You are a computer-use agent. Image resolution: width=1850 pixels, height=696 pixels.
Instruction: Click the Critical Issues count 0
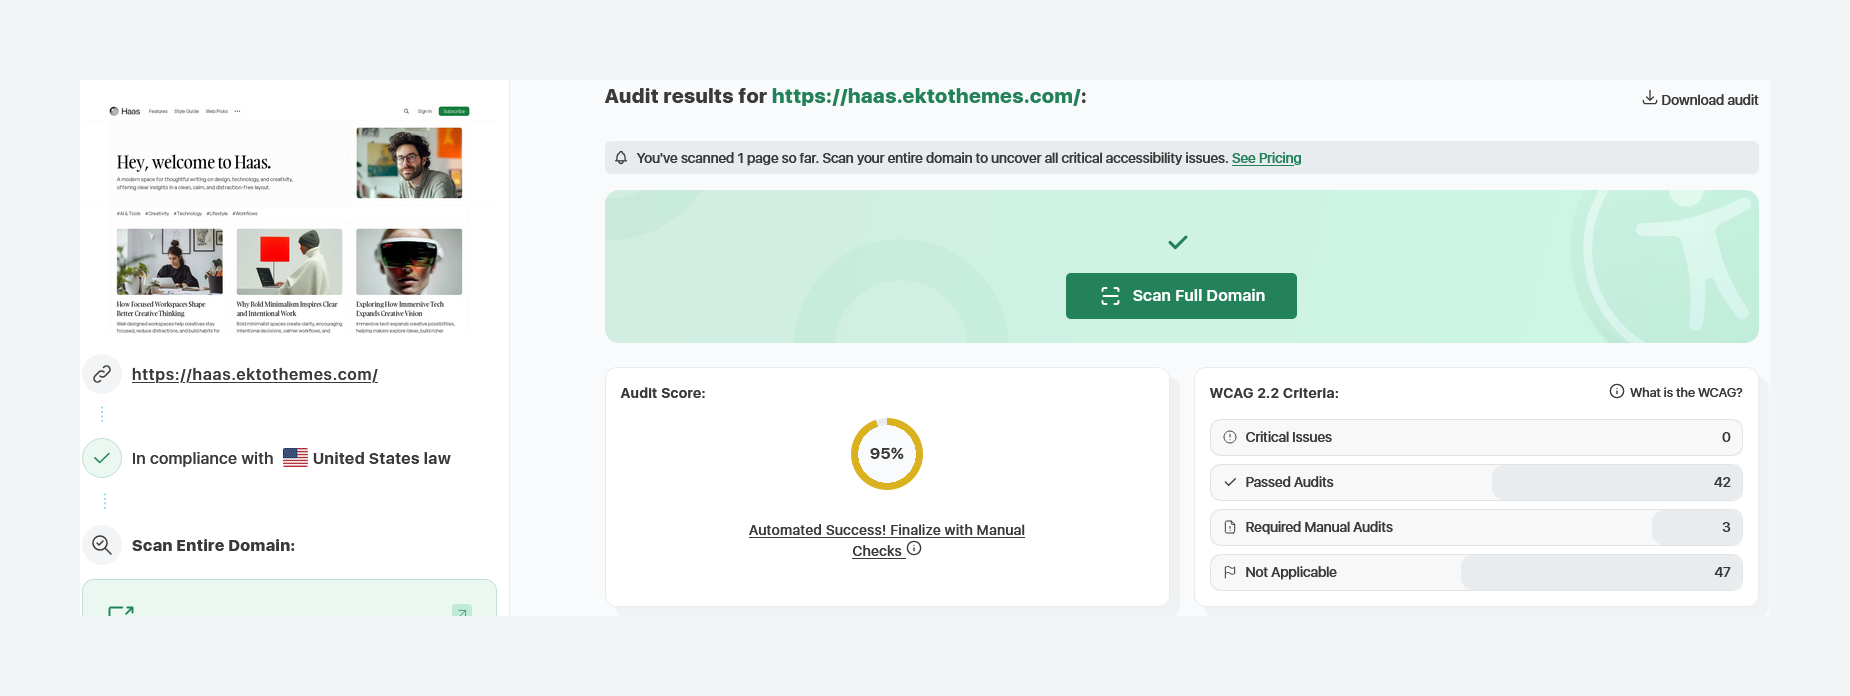(1726, 437)
